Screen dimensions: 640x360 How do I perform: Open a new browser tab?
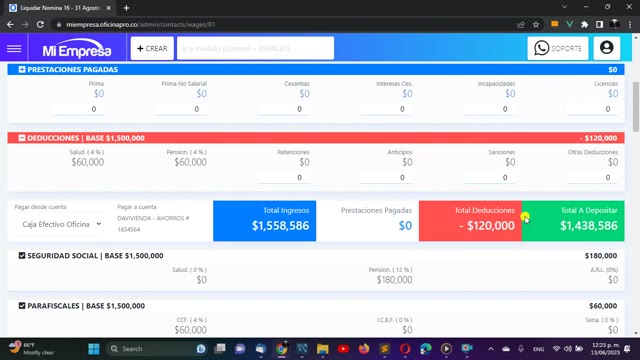tap(127, 8)
